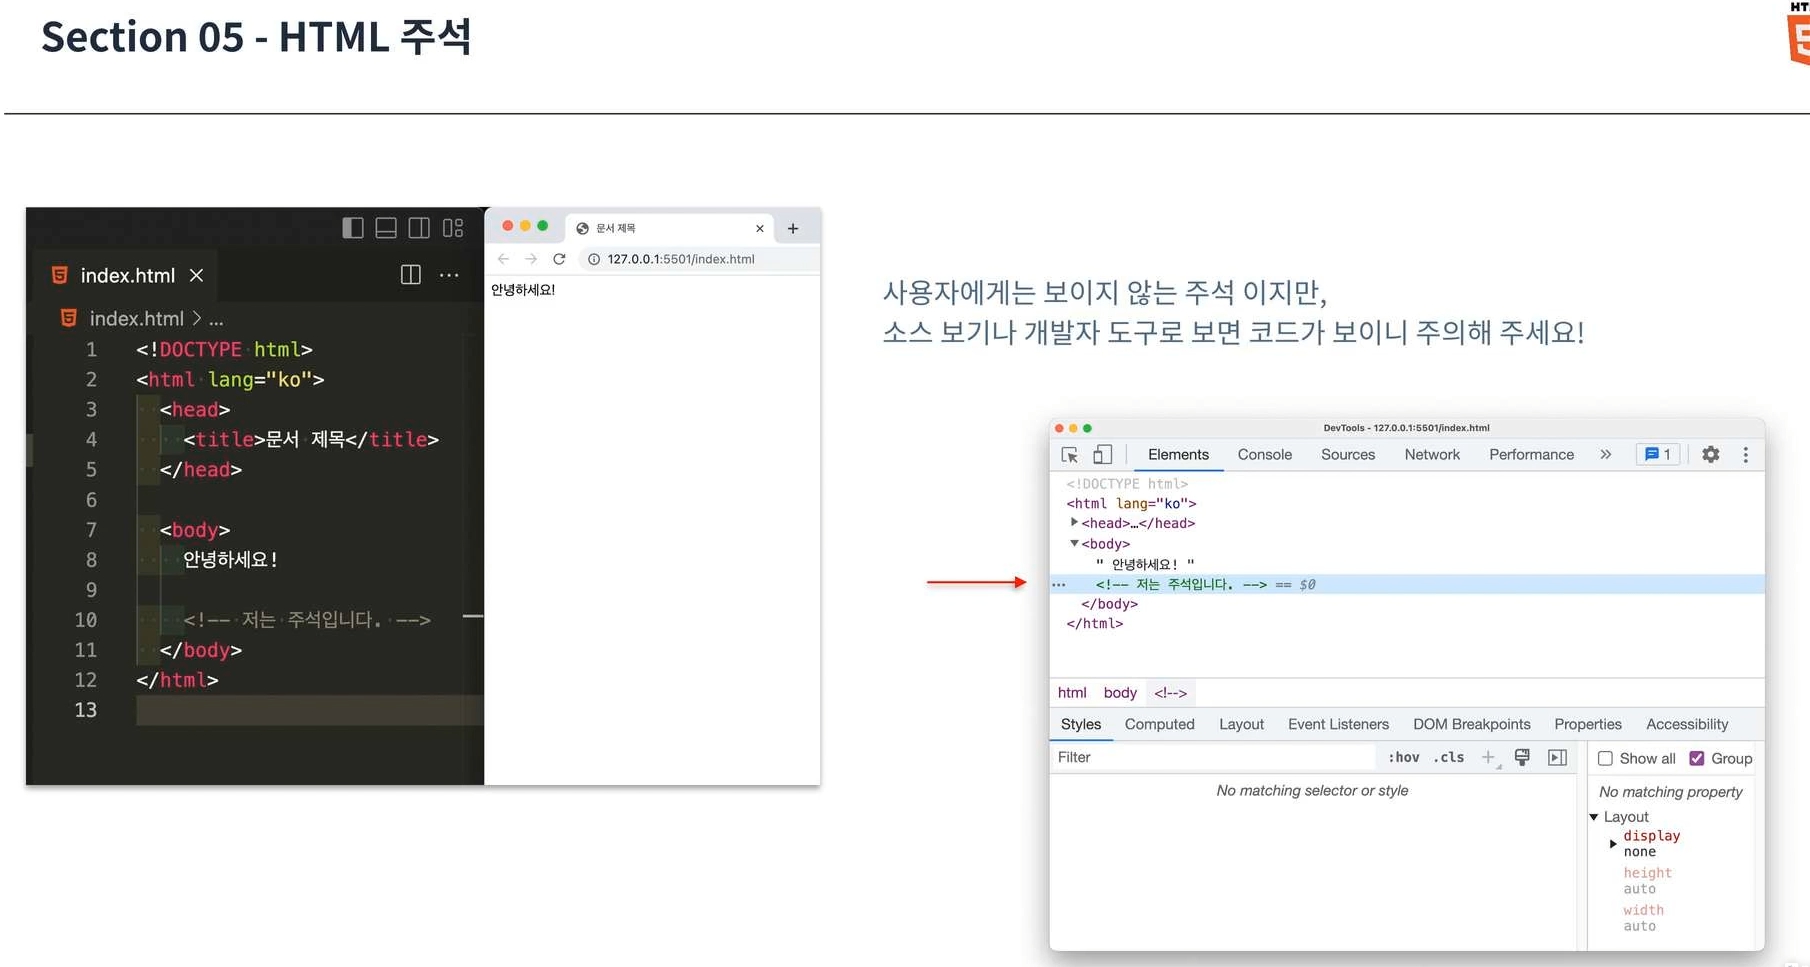This screenshot has width=1810, height=967.
Task: Collapse the Layout group in computed styles
Action: (1594, 818)
